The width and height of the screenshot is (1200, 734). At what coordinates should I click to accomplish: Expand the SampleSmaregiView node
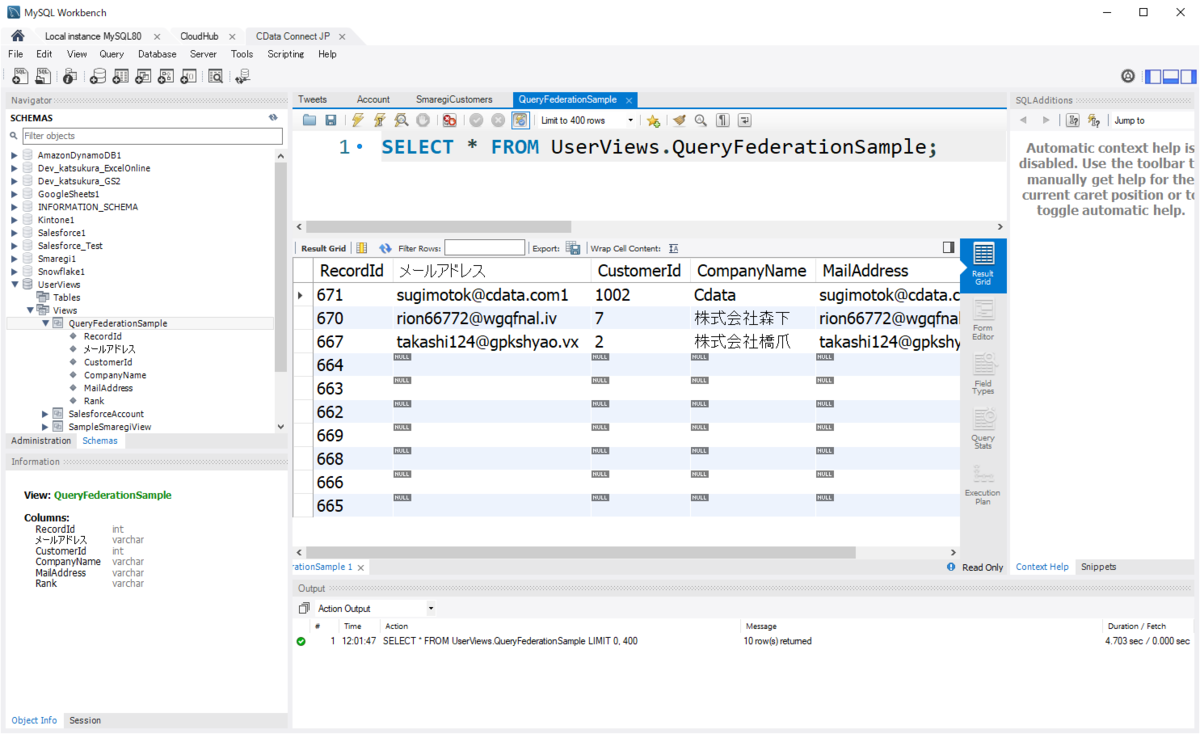(x=45, y=427)
